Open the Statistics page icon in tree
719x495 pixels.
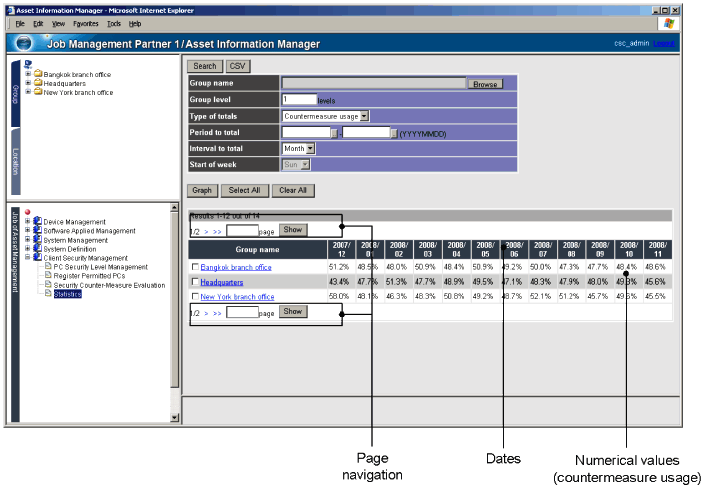(47, 295)
